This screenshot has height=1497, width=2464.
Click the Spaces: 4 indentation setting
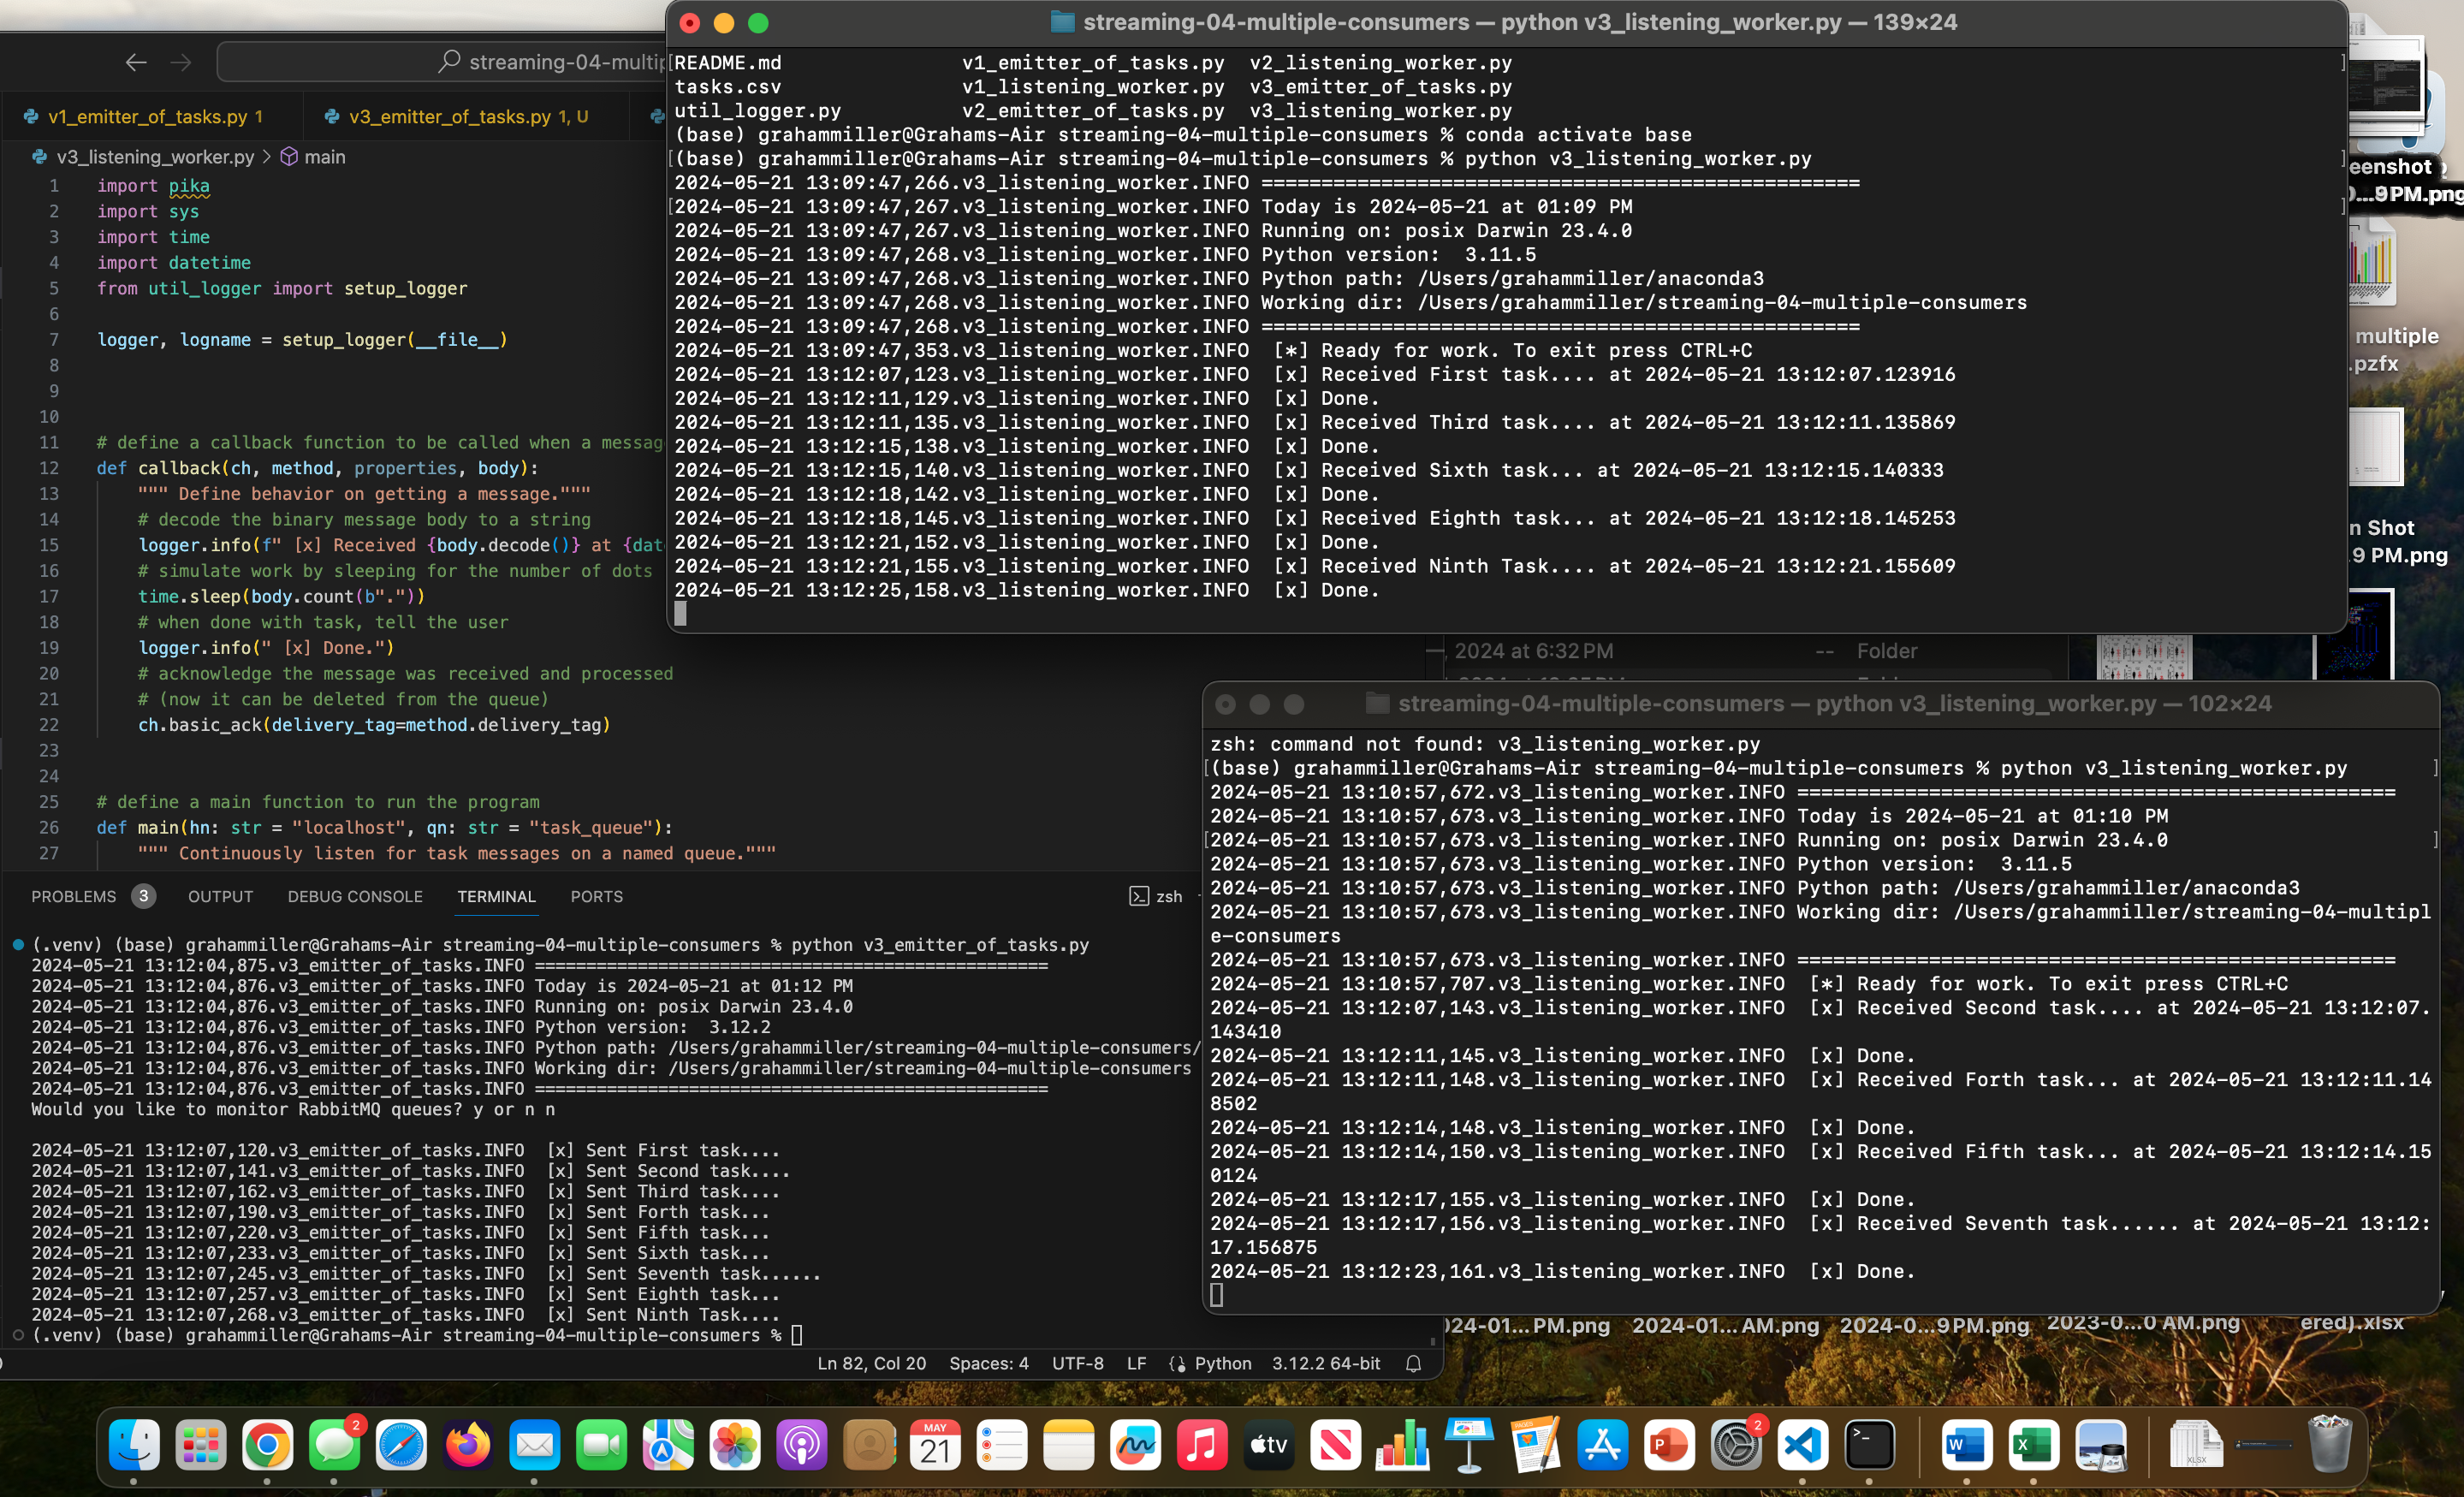(x=988, y=1363)
